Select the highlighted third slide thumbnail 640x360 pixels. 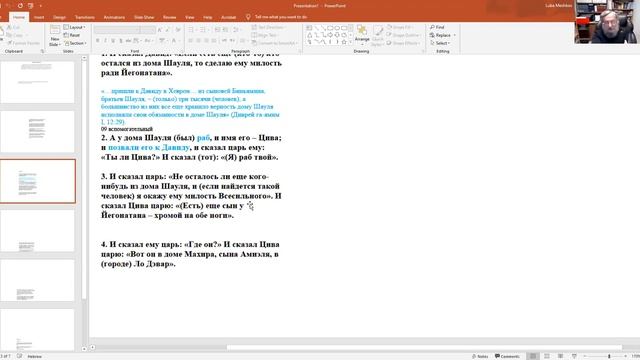click(x=38, y=181)
